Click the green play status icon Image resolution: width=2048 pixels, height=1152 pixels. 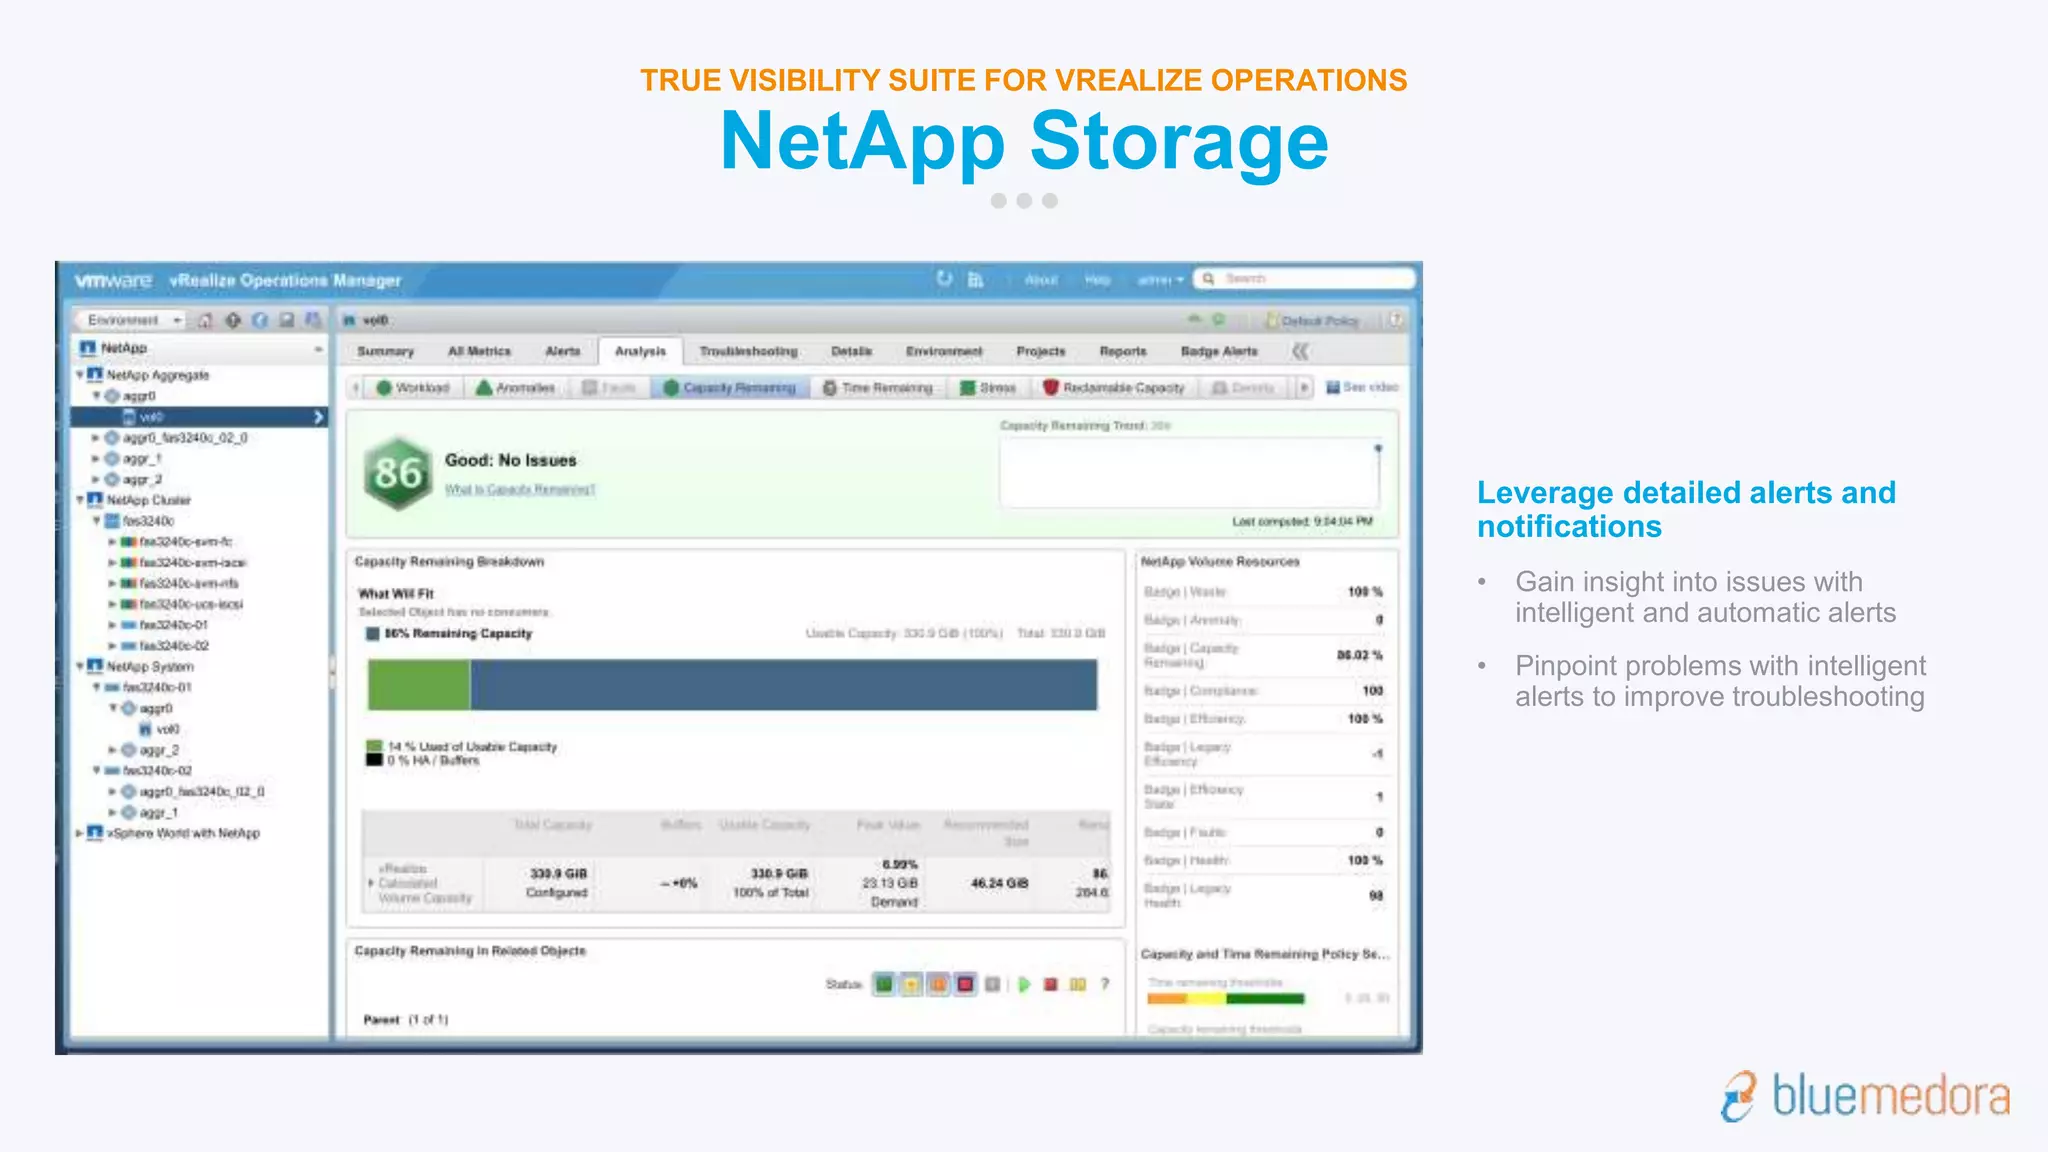click(x=1024, y=985)
